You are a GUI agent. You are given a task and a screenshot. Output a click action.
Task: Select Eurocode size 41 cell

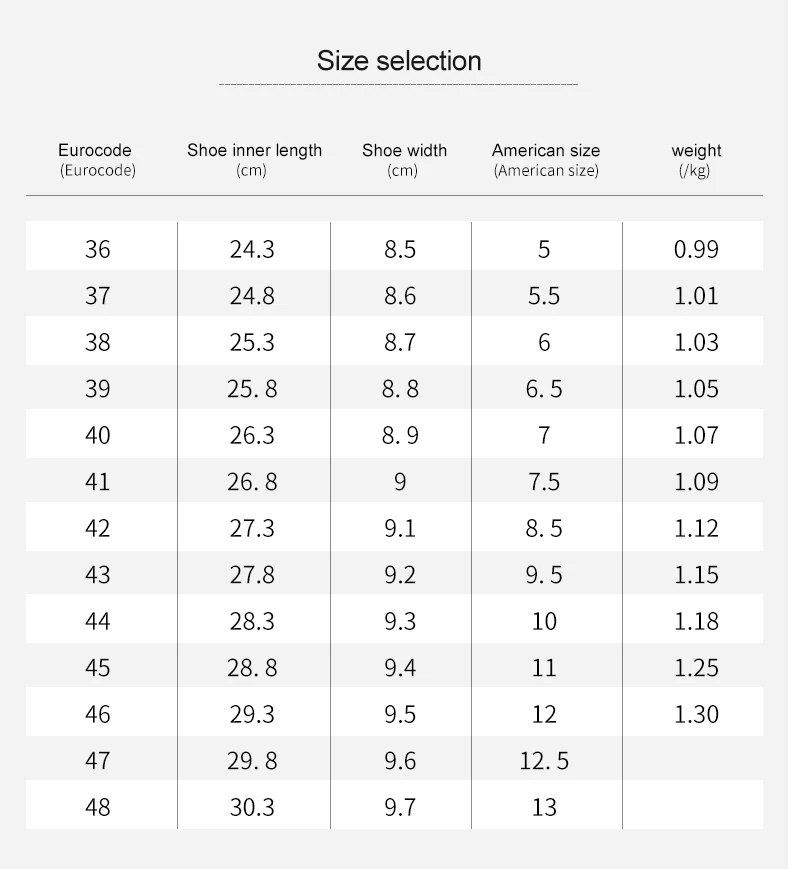98,482
